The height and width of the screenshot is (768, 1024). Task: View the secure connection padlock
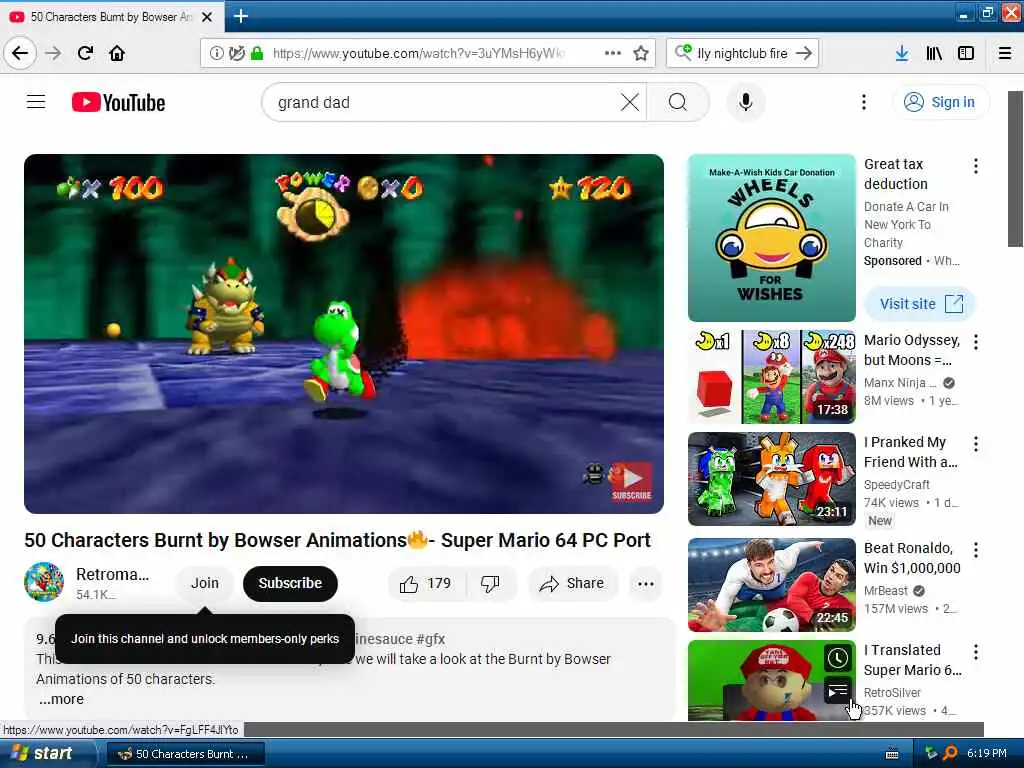(257, 54)
